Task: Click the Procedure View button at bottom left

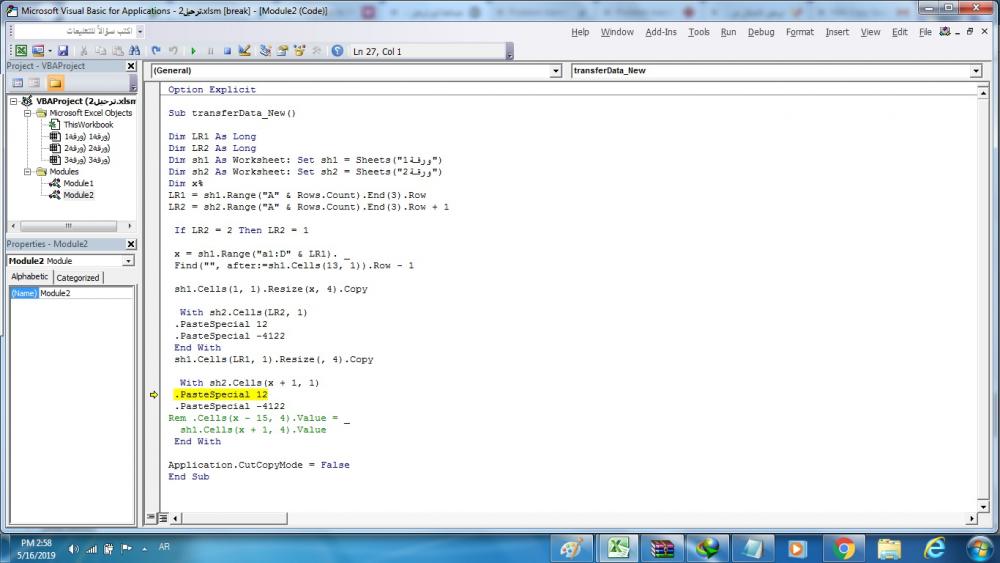Action: [x=151, y=518]
